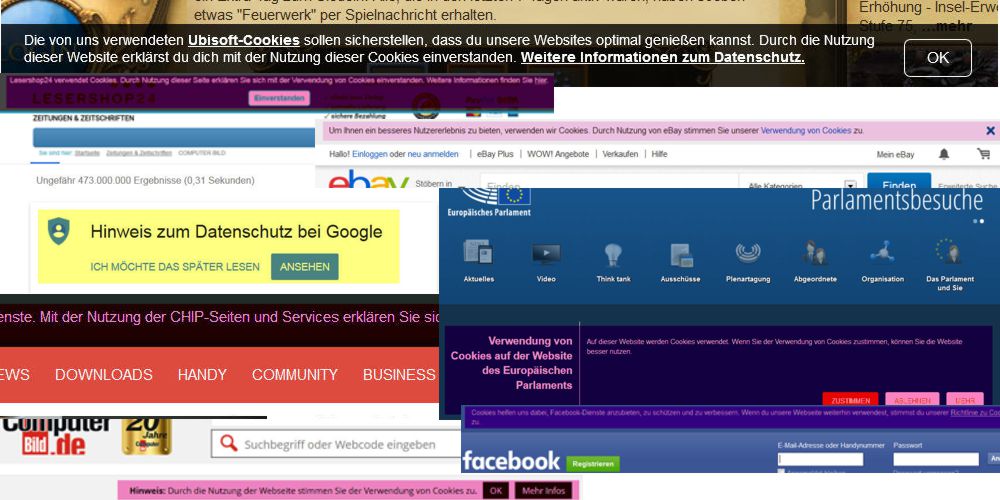Click Einverstanden on the Lesershop24 banner

tap(279, 98)
